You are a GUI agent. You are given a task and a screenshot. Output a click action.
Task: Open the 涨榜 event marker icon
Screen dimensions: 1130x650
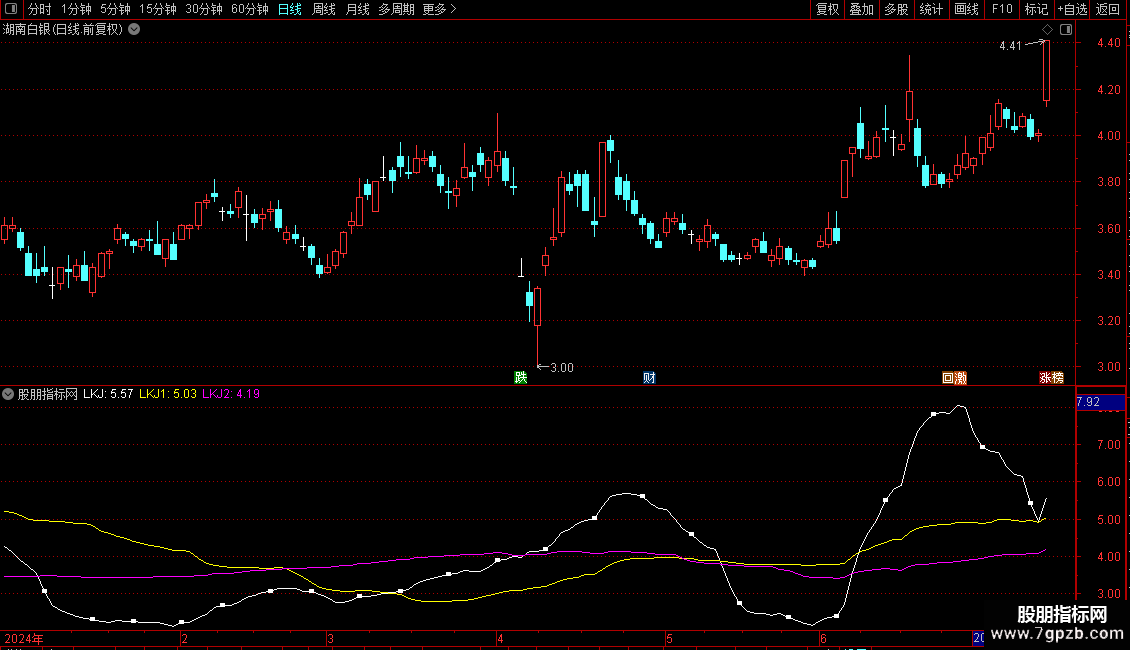[x=1052, y=378]
